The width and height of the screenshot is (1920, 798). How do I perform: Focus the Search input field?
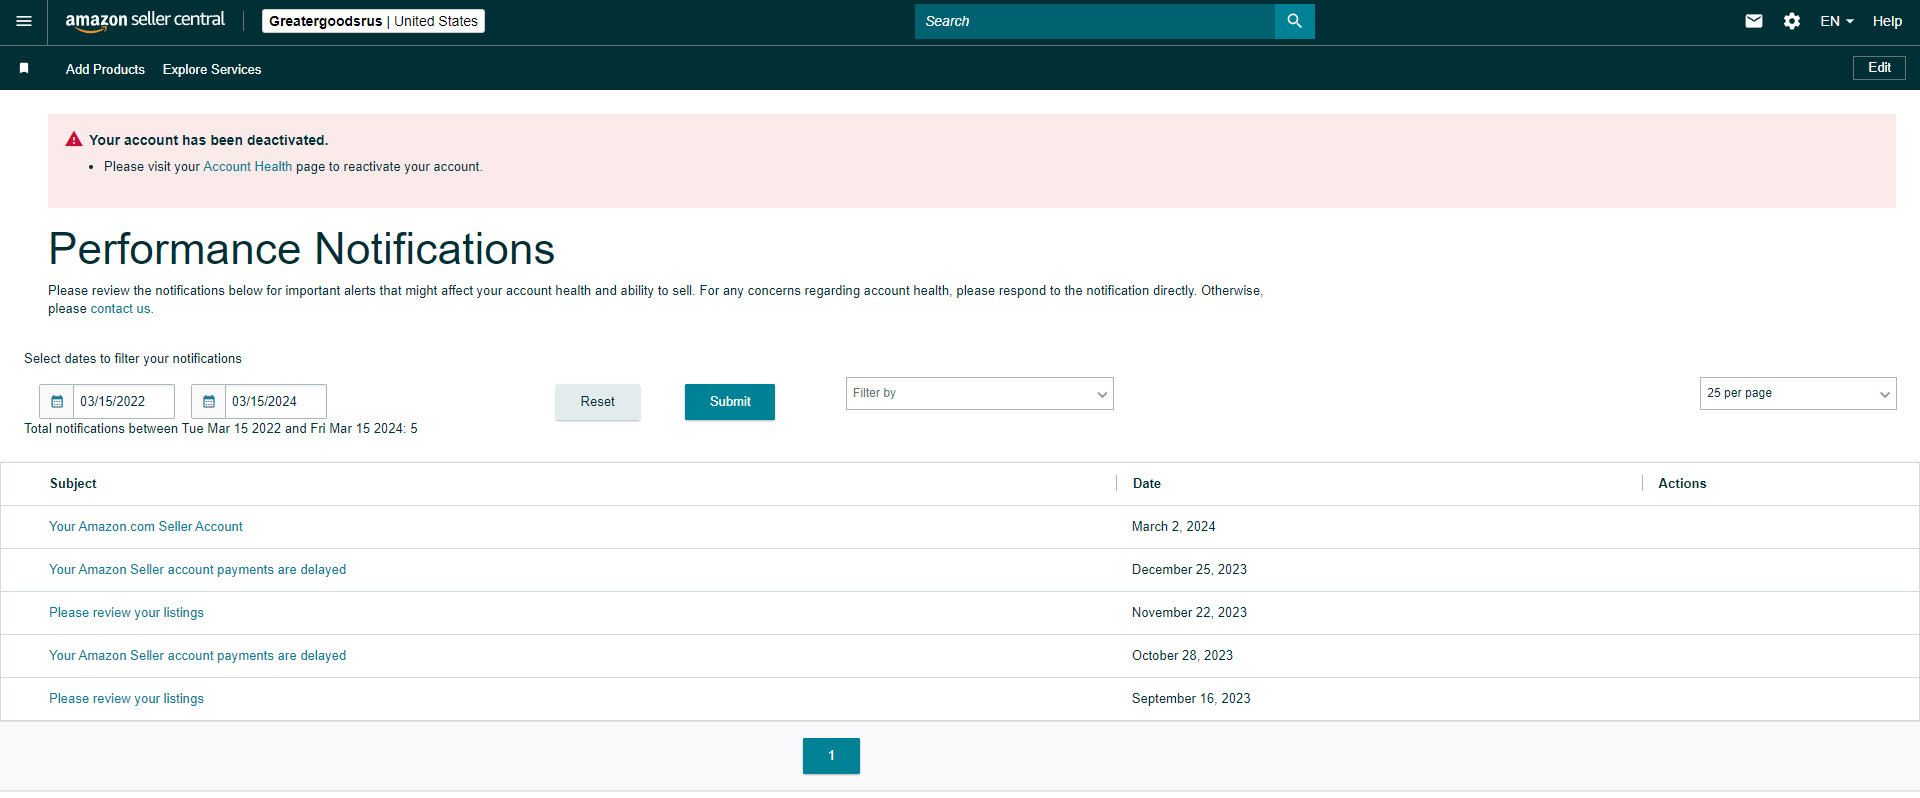pyautogui.click(x=1095, y=21)
